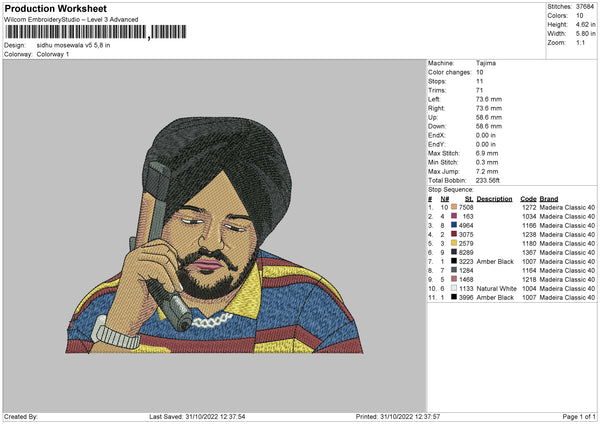Click the St. column header
The width and height of the screenshot is (600, 424).
(x=469, y=199)
